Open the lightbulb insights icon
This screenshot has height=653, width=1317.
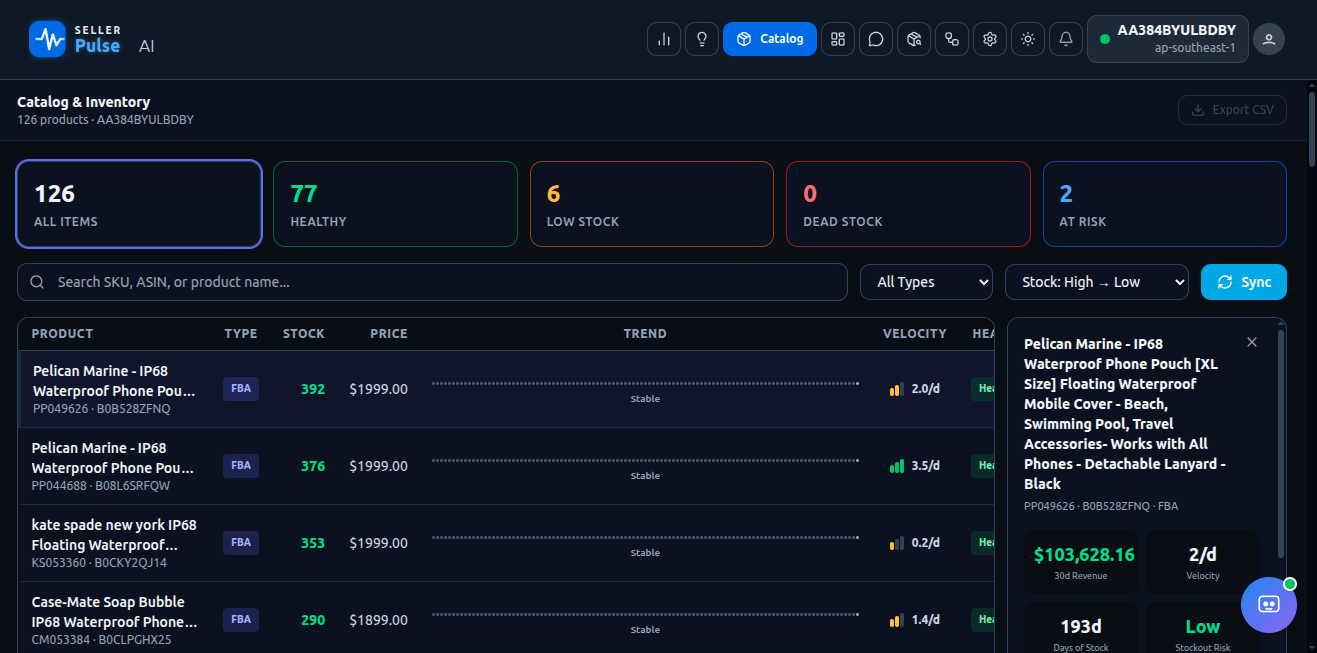(x=702, y=39)
